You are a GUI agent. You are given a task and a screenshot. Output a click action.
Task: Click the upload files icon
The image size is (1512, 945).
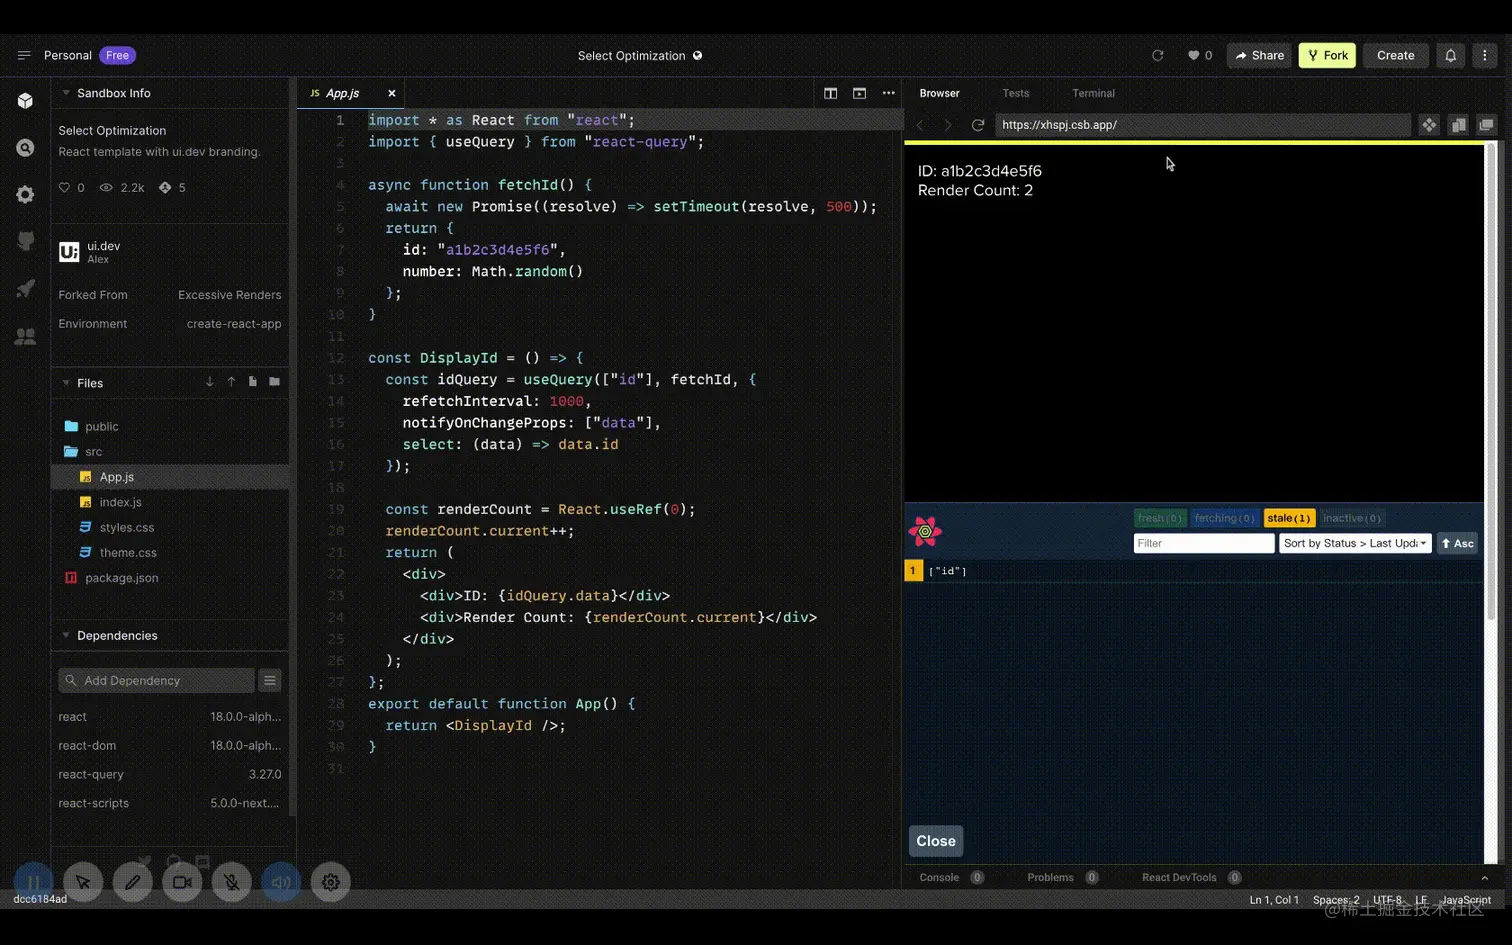231,382
